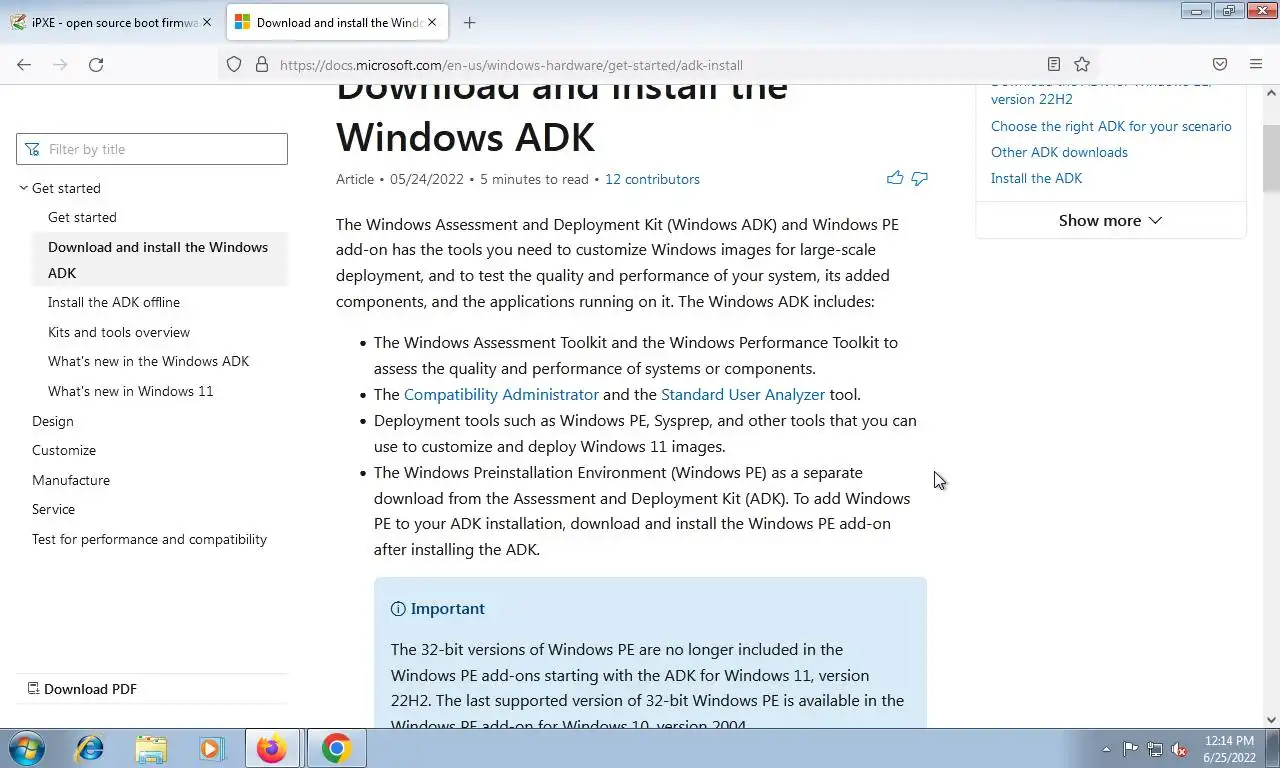Open the 12 contributors link
The width and height of the screenshot is (1280, 768).
pos(652,179)
